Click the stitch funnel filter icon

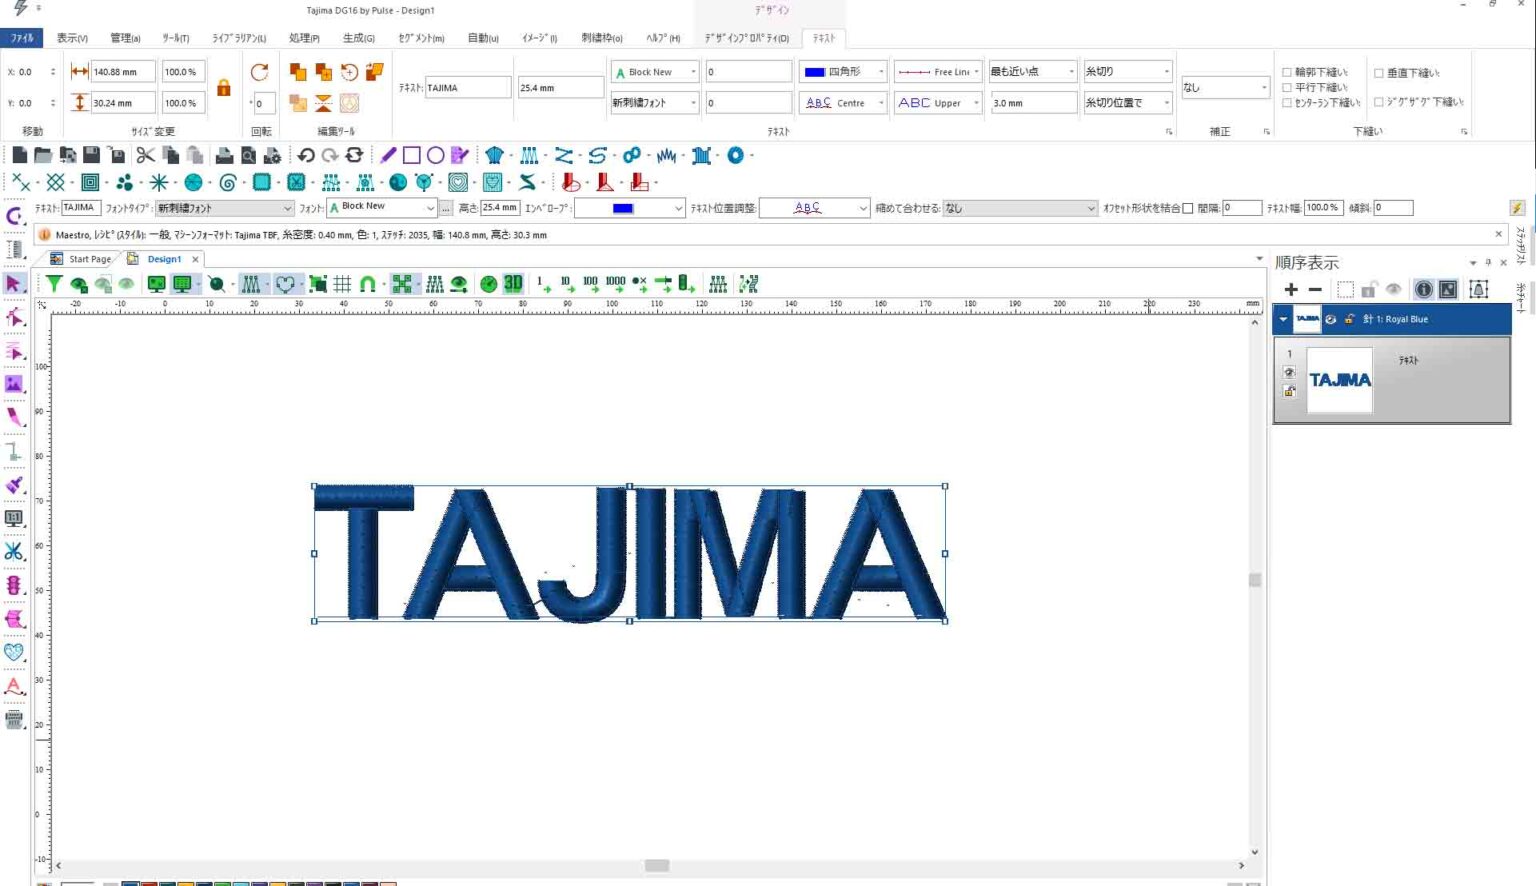click(x=53, y=284)
